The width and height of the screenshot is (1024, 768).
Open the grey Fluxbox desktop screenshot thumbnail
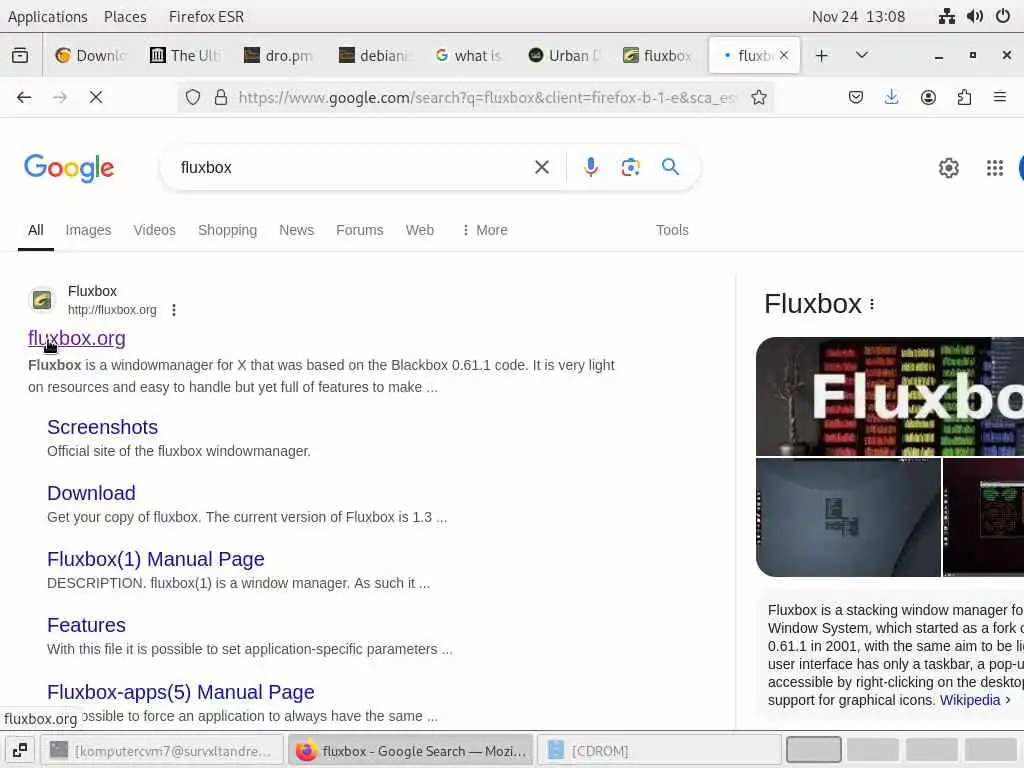[x=848, y=517]
